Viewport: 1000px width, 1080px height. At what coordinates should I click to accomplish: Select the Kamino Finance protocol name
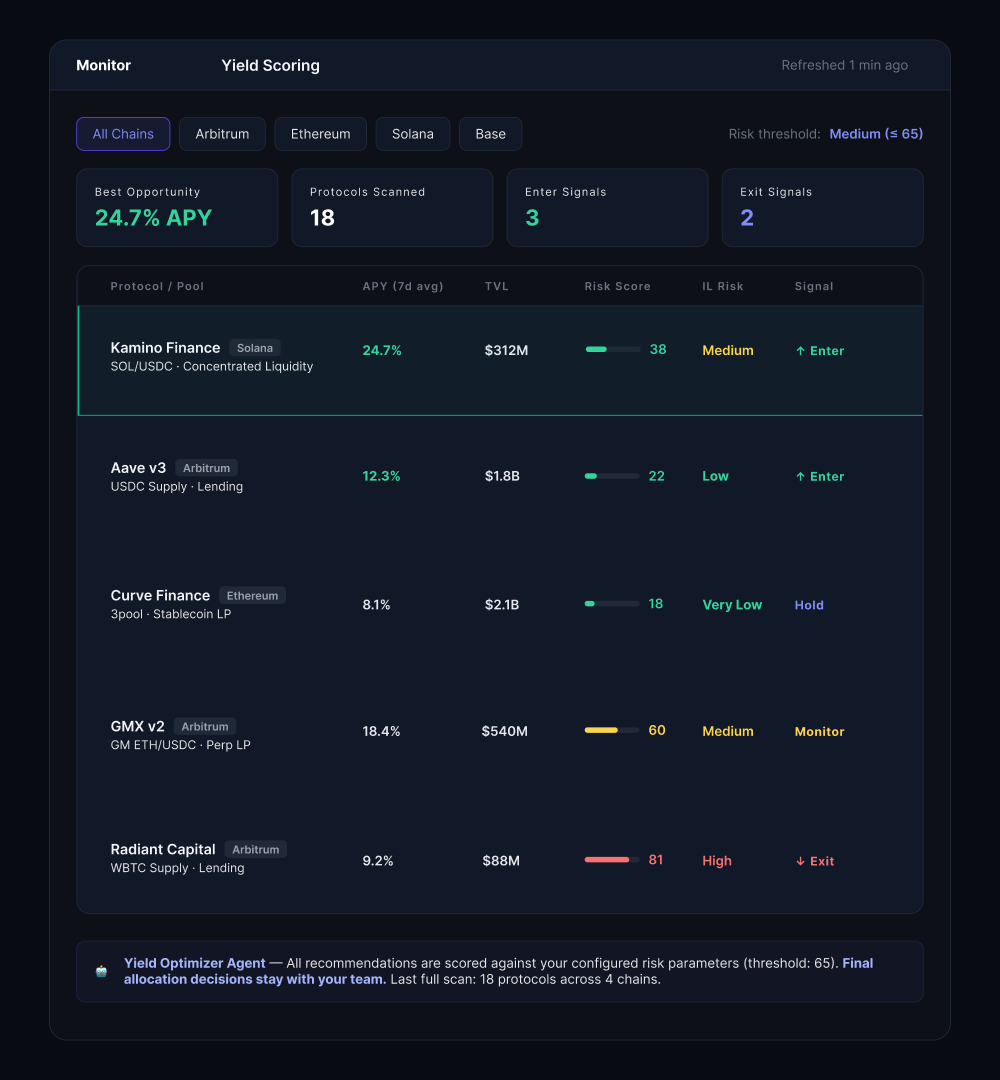pyautogui.click(x=165, y=348)
